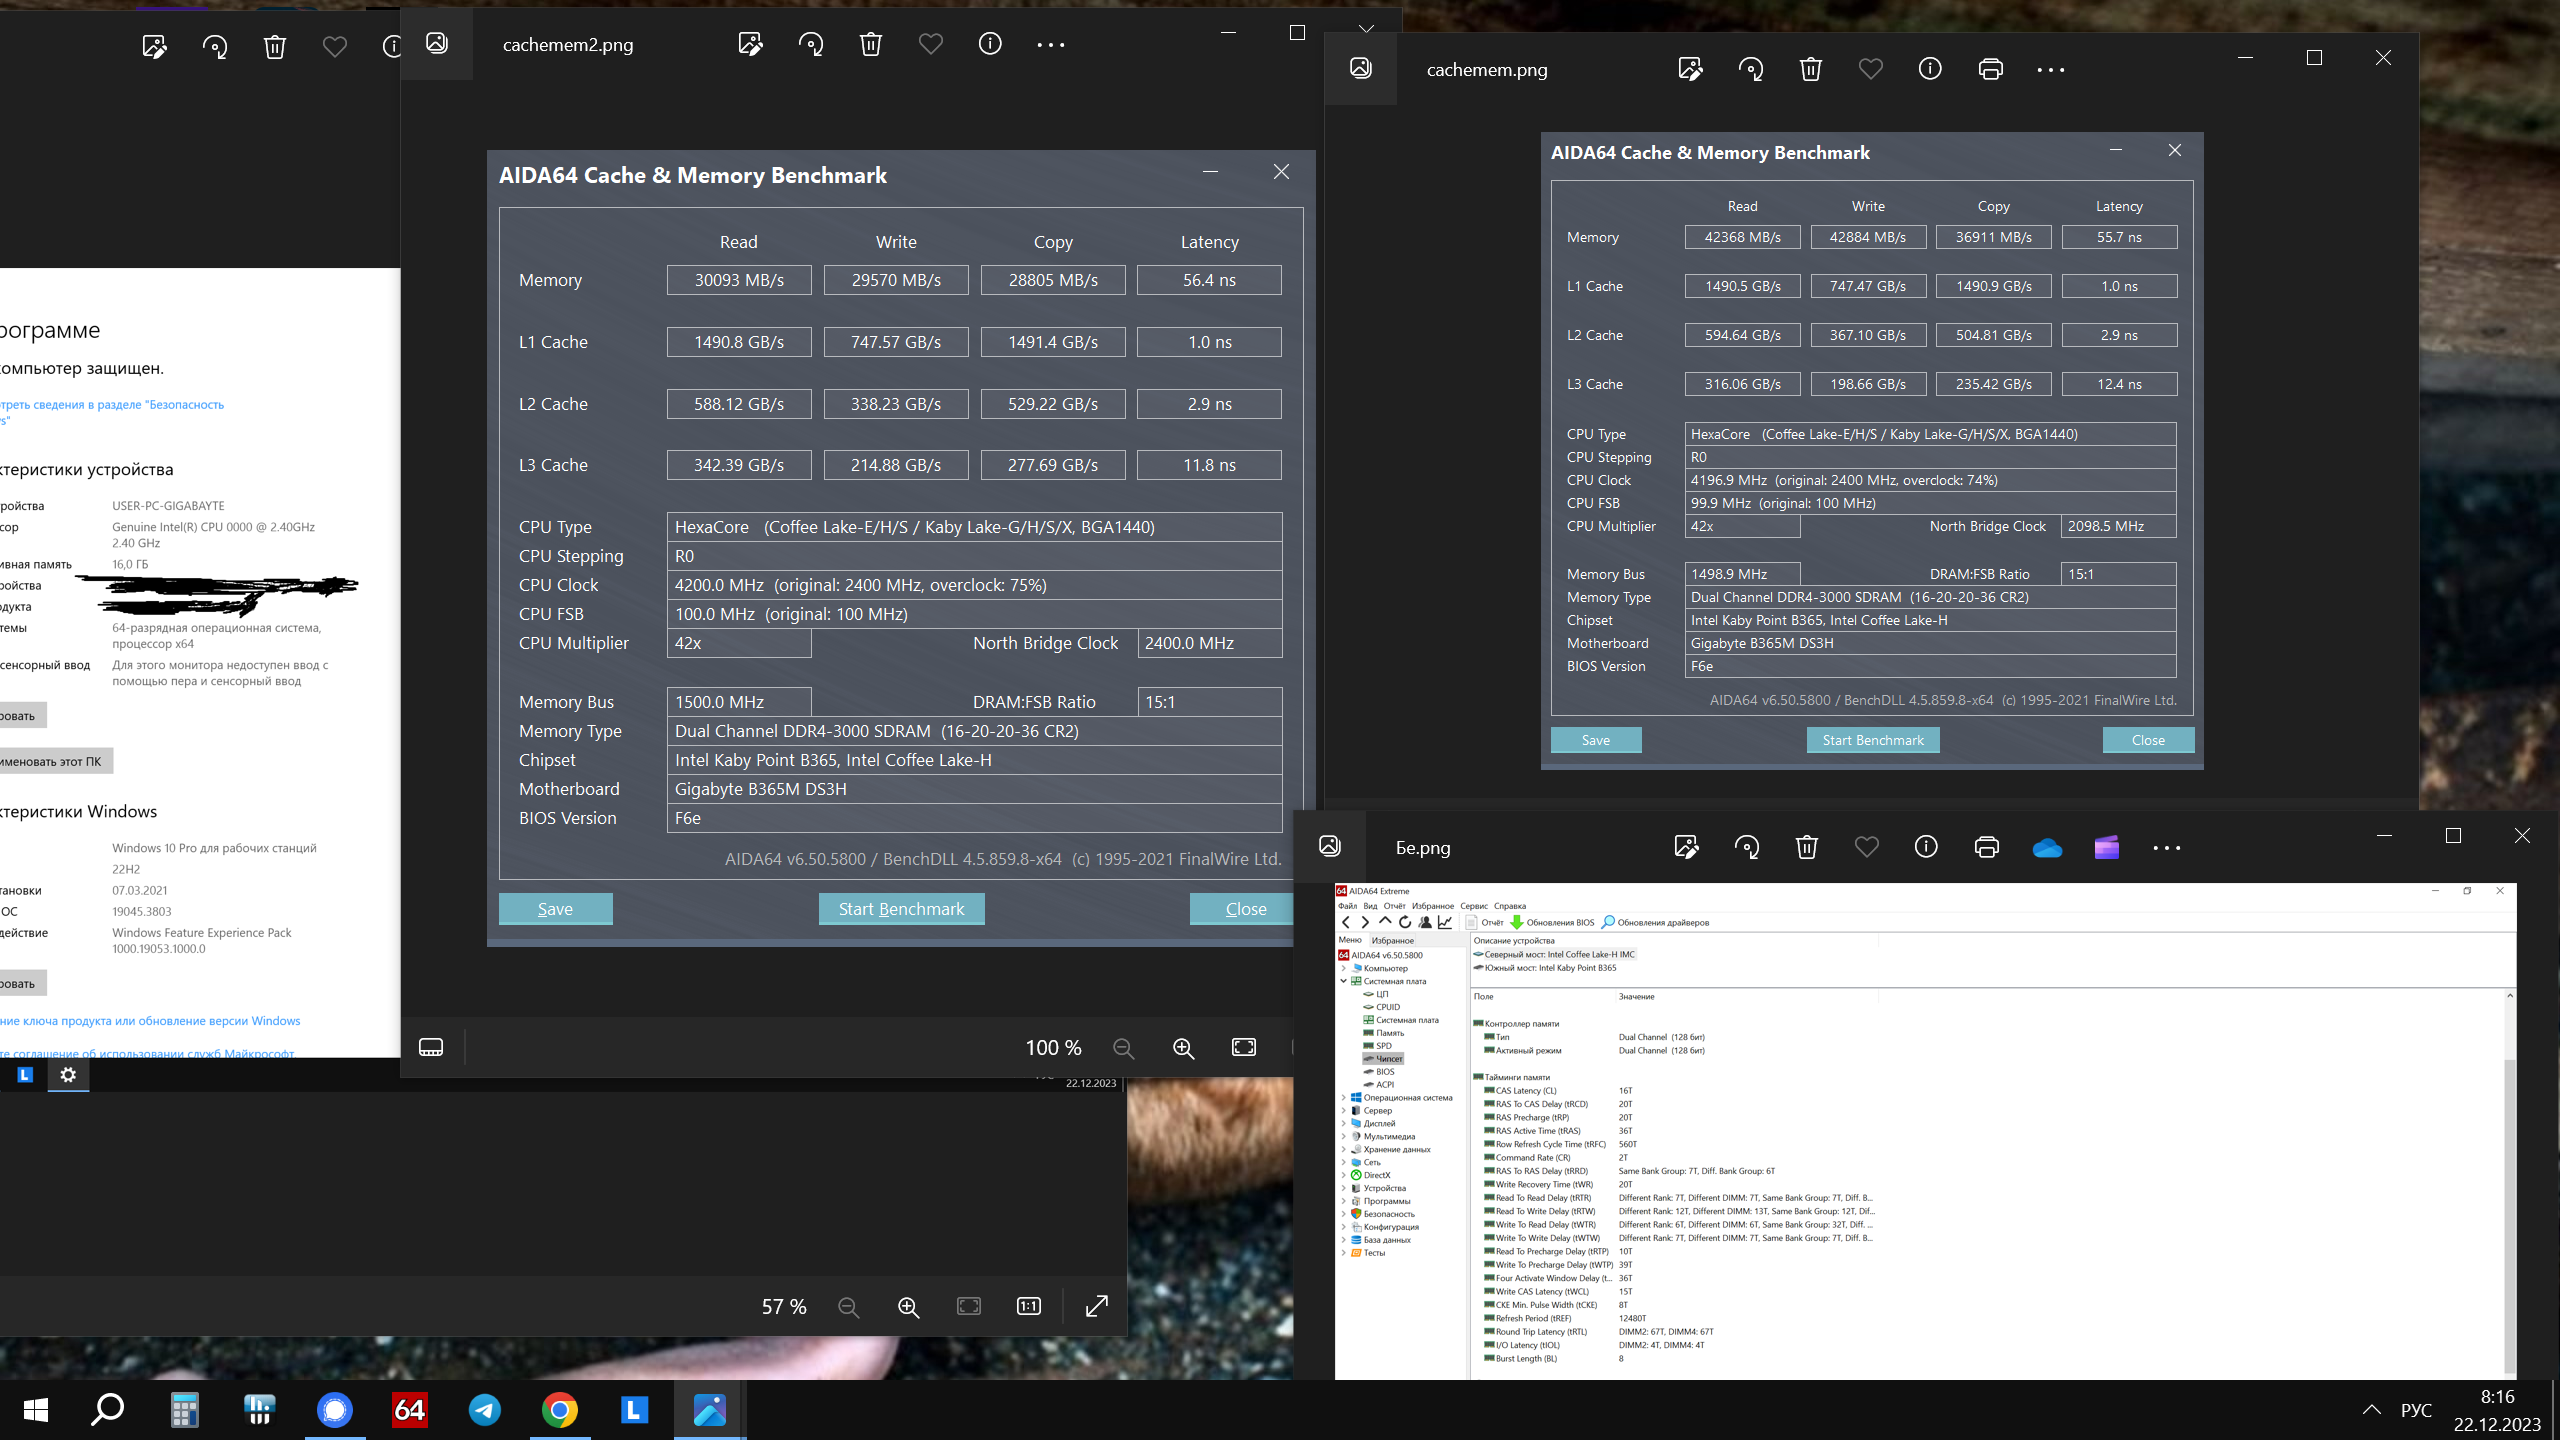Toggle the filmstrip view in the cachemem2.png window
Image resolution: width=2560 pixels, height=1440 pixels.
click(x=431, y=1048)
